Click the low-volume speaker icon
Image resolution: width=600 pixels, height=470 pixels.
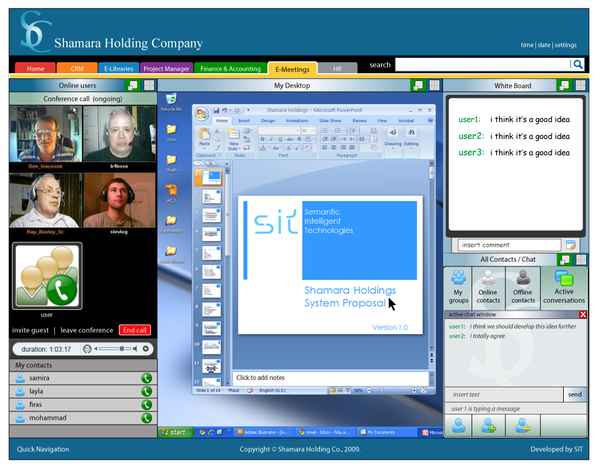click(x=96, y=349)
